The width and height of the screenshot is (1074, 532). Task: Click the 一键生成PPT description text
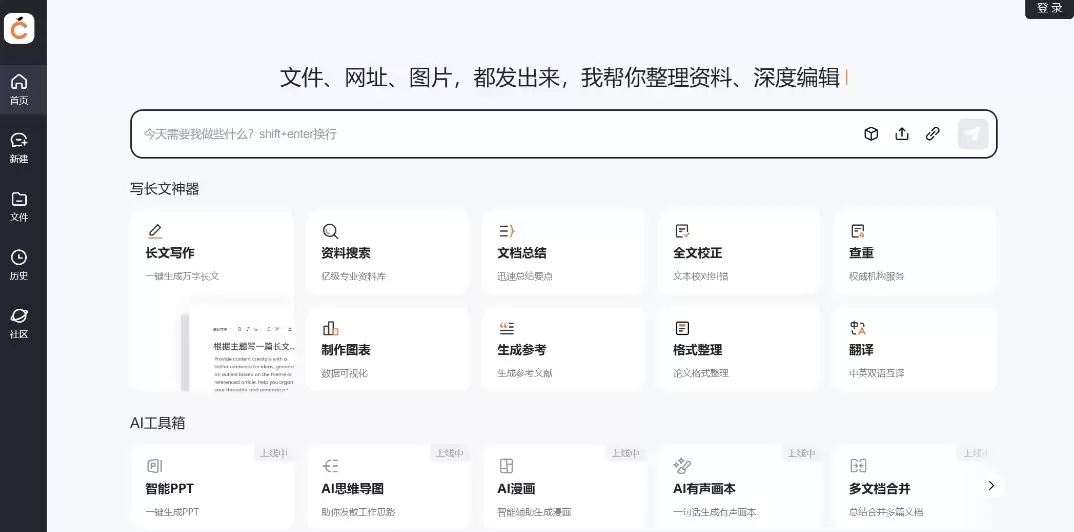click(x=172, y=511)
